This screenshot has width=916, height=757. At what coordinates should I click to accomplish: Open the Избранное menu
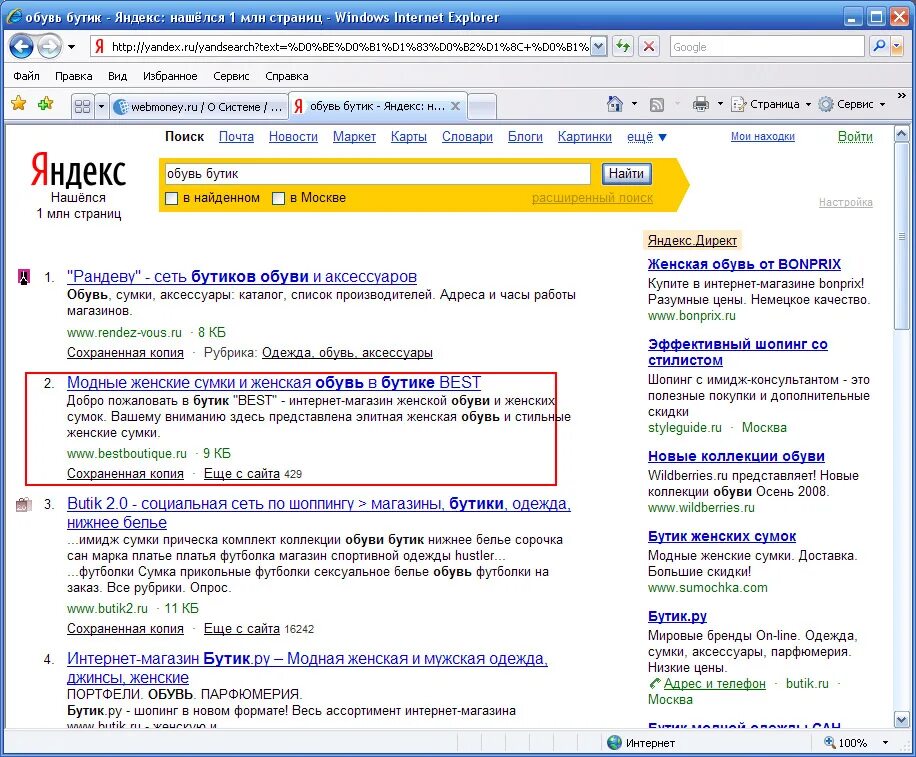pyautogui.click(x=170, y=76)
